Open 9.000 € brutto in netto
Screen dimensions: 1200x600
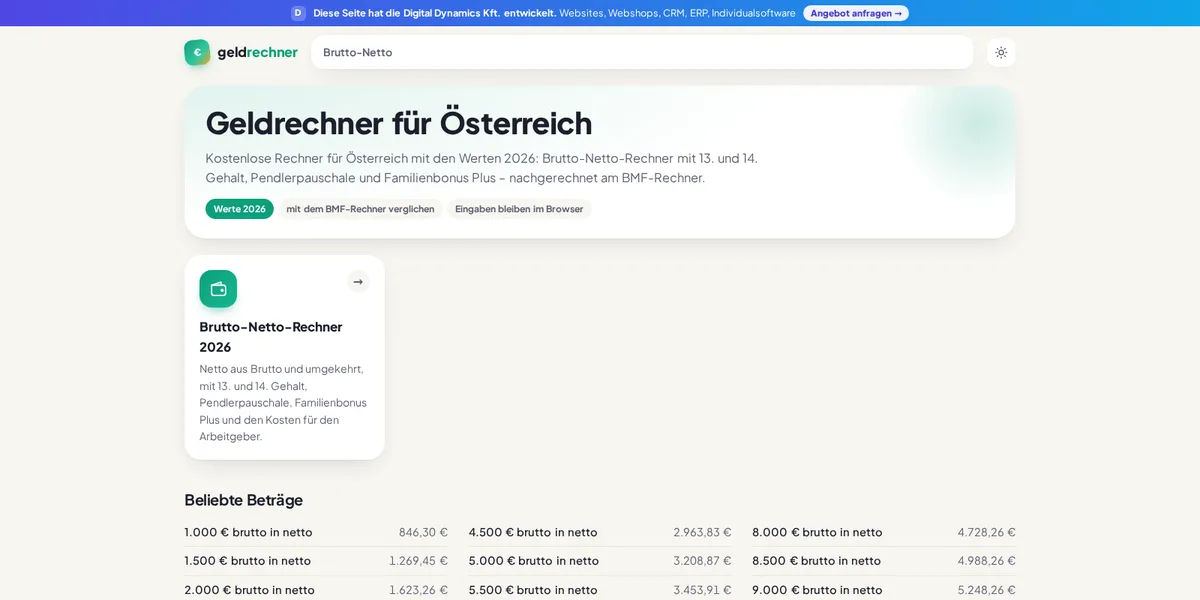817,590
